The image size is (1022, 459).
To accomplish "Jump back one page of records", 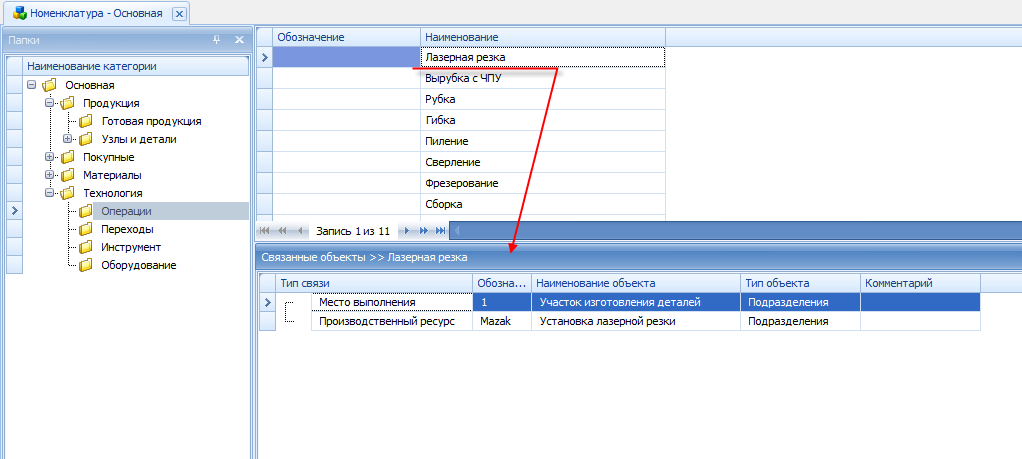I will (x=282, y=230).
